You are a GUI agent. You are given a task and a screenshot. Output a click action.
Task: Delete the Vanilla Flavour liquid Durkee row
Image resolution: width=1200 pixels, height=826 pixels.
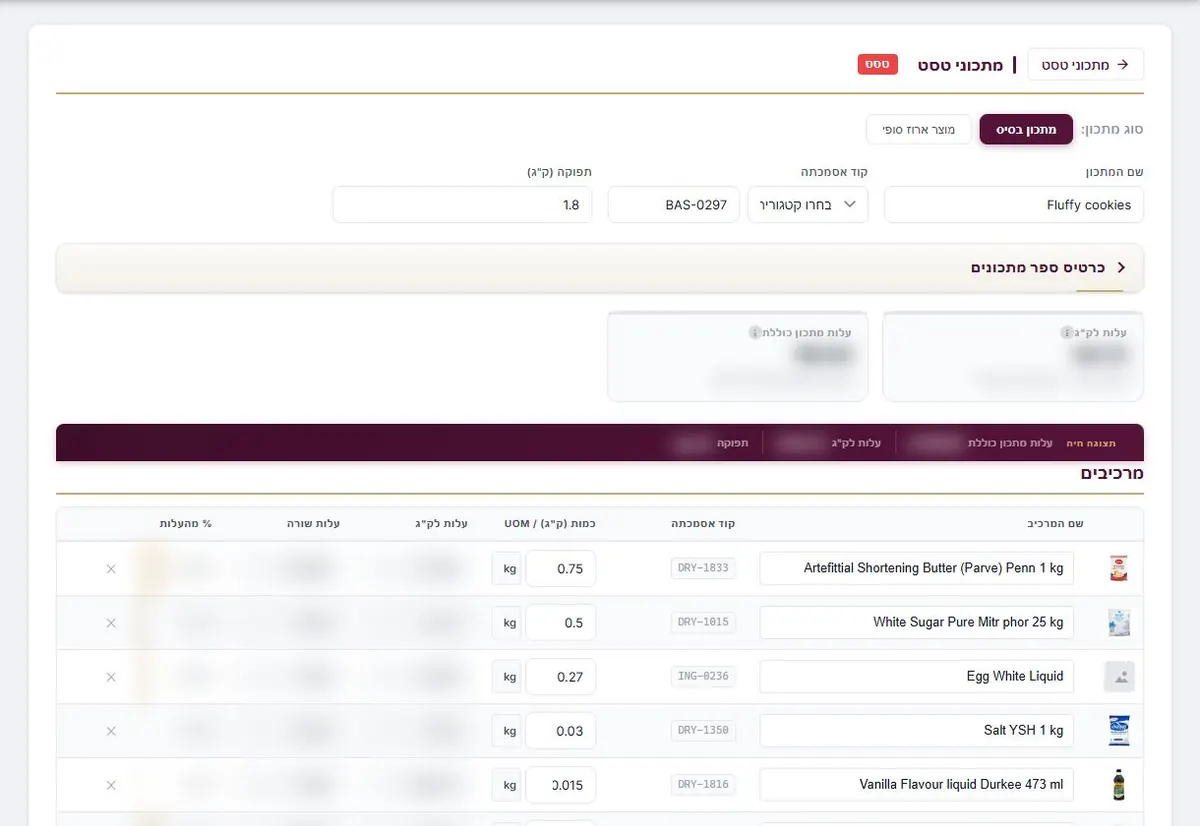coord(111,785)
